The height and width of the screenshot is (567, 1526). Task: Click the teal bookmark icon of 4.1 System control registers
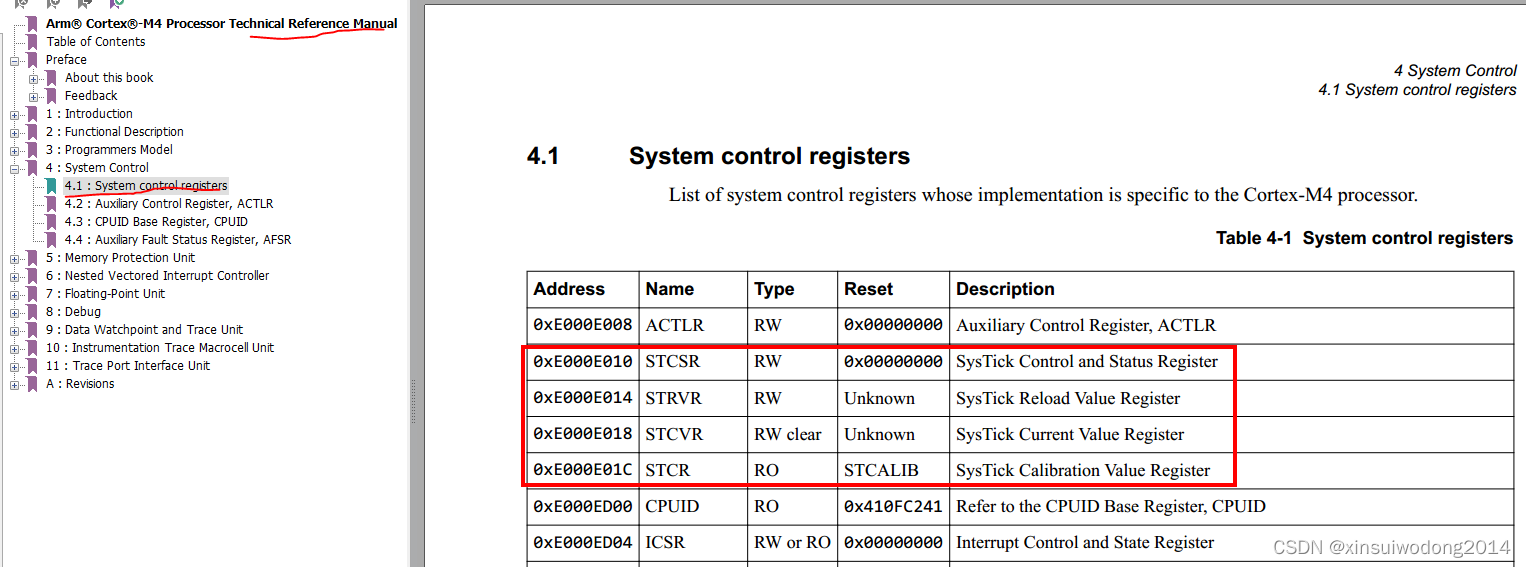pyautogui.click(x=51, y=186)
